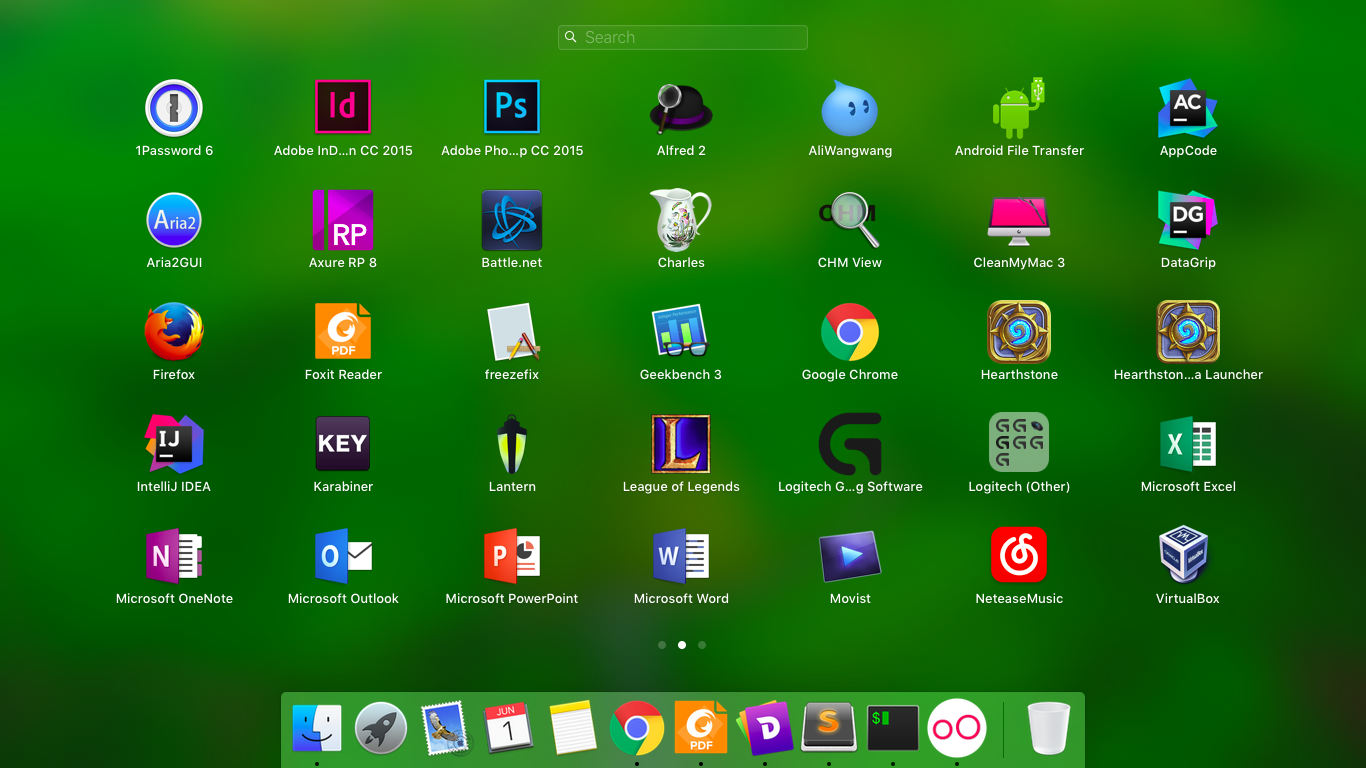Open the Movist player
The image size is (1366, 768).
pos(850,556)
